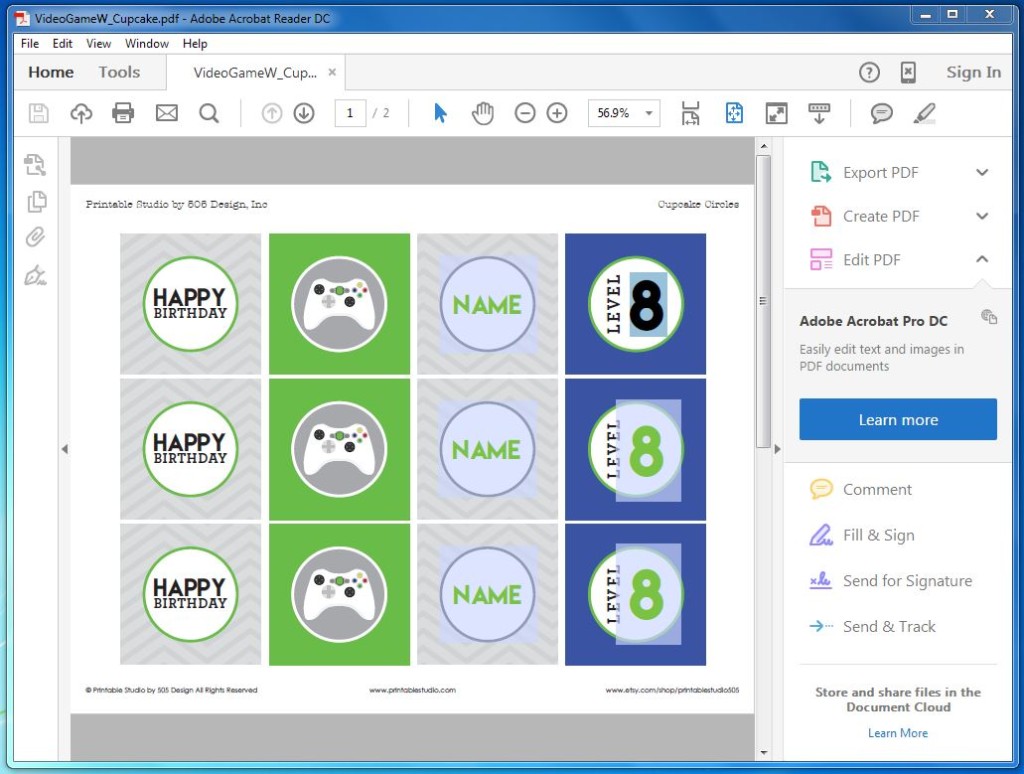
Task: Save the file with the floppy disk icon
Action: pos(39,113)
